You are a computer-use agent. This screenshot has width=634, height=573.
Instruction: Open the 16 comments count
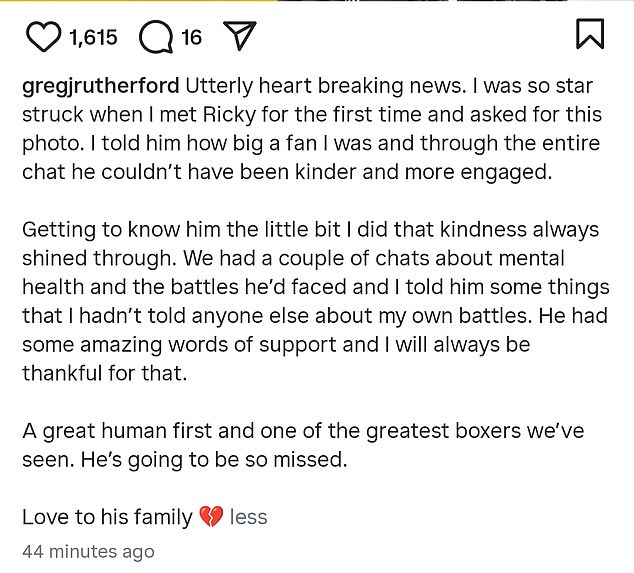click(191, 37)
